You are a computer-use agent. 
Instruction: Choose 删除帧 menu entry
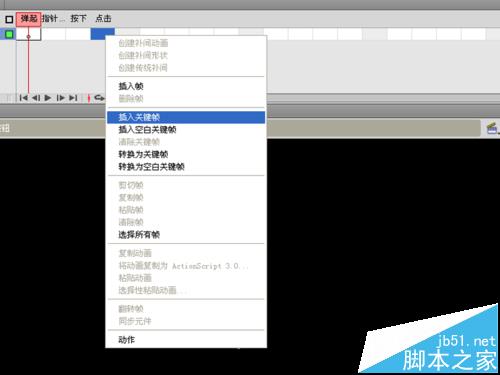click(x=186, y=99)
